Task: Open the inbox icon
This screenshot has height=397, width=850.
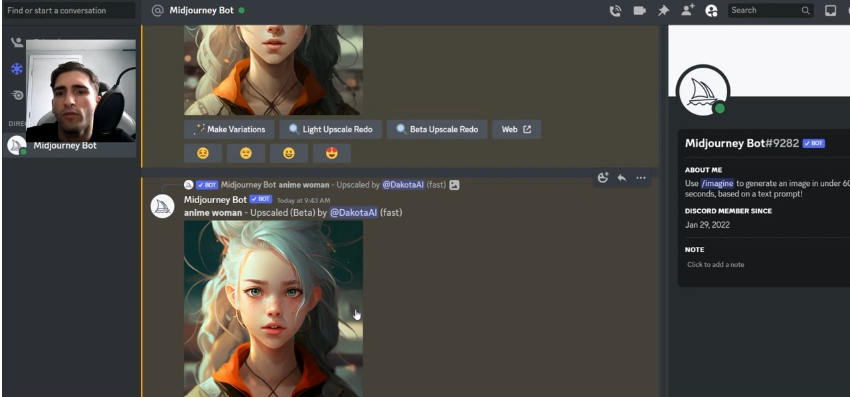Action: [x=830, y=10]
